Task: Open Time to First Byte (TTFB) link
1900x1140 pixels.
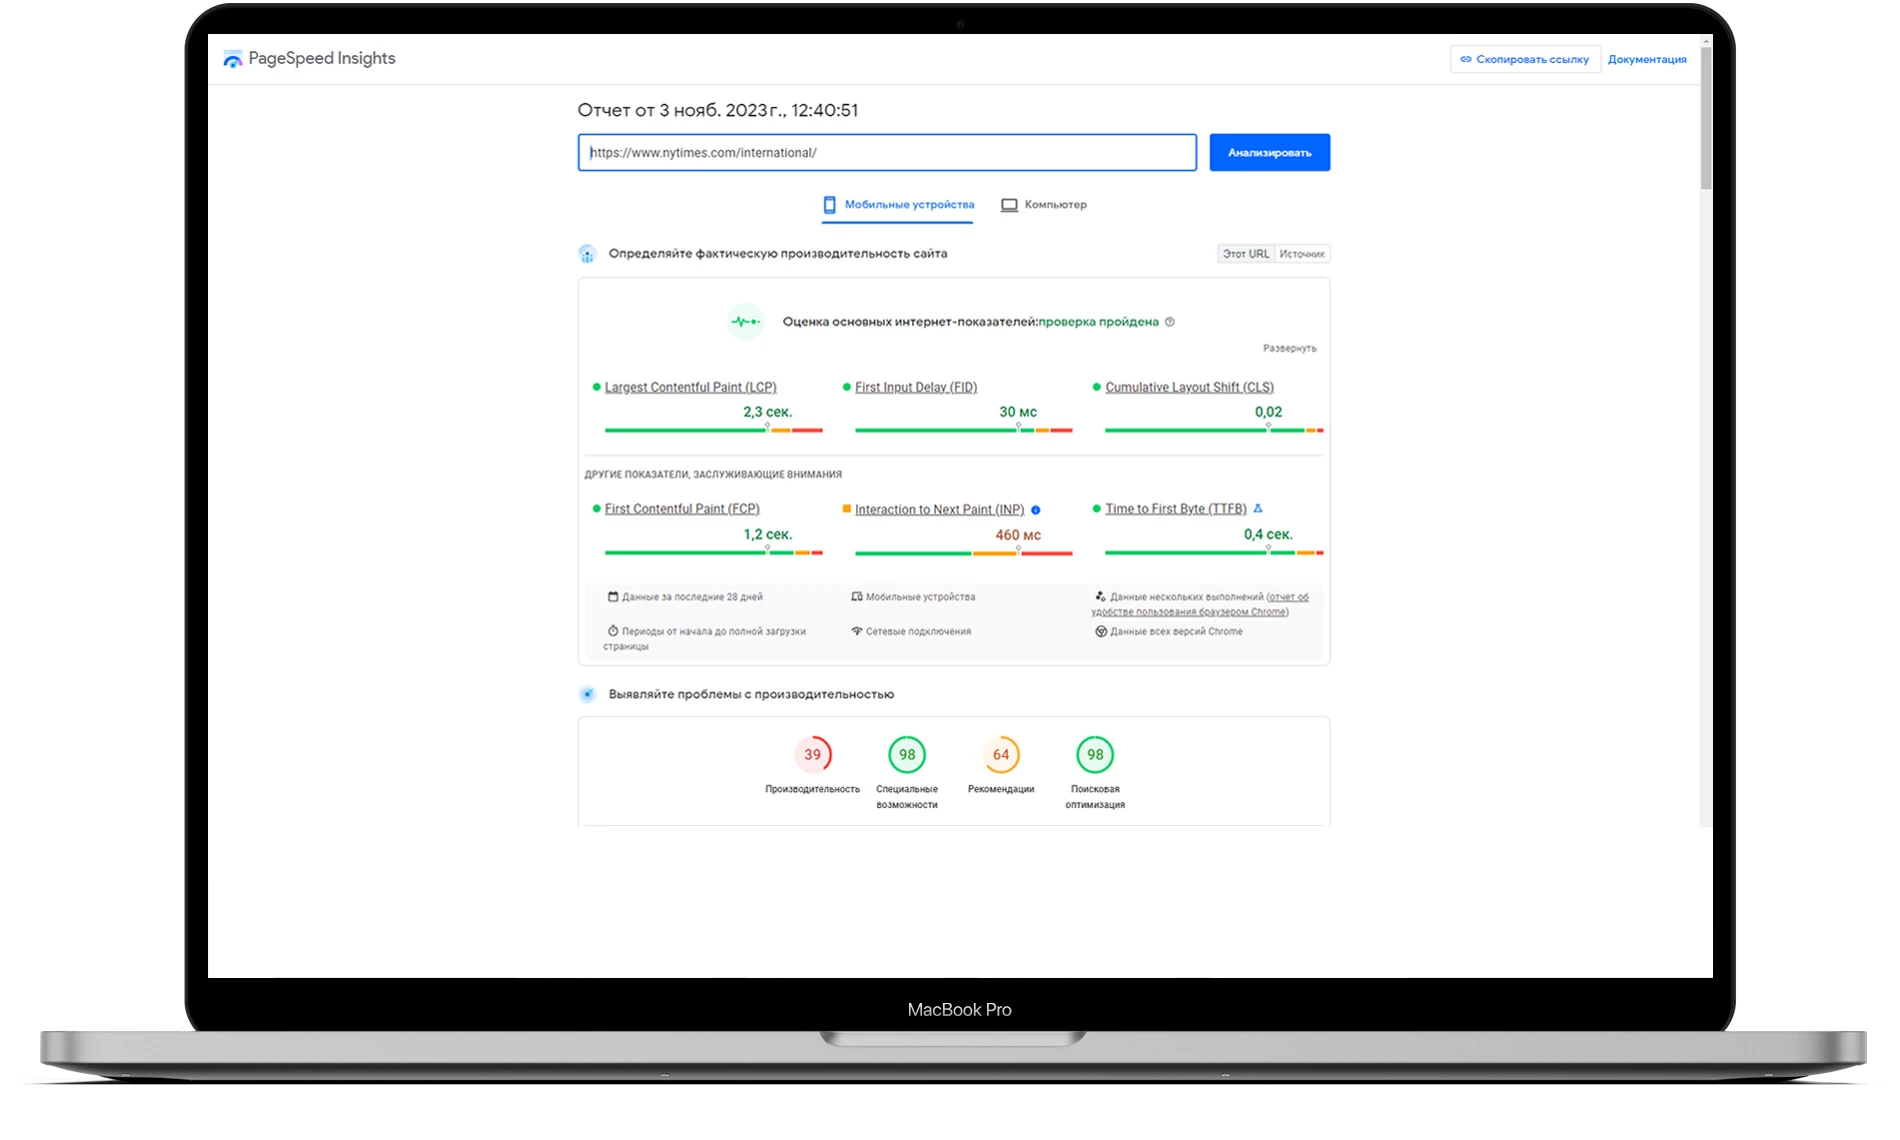Action: point(1176,509)
